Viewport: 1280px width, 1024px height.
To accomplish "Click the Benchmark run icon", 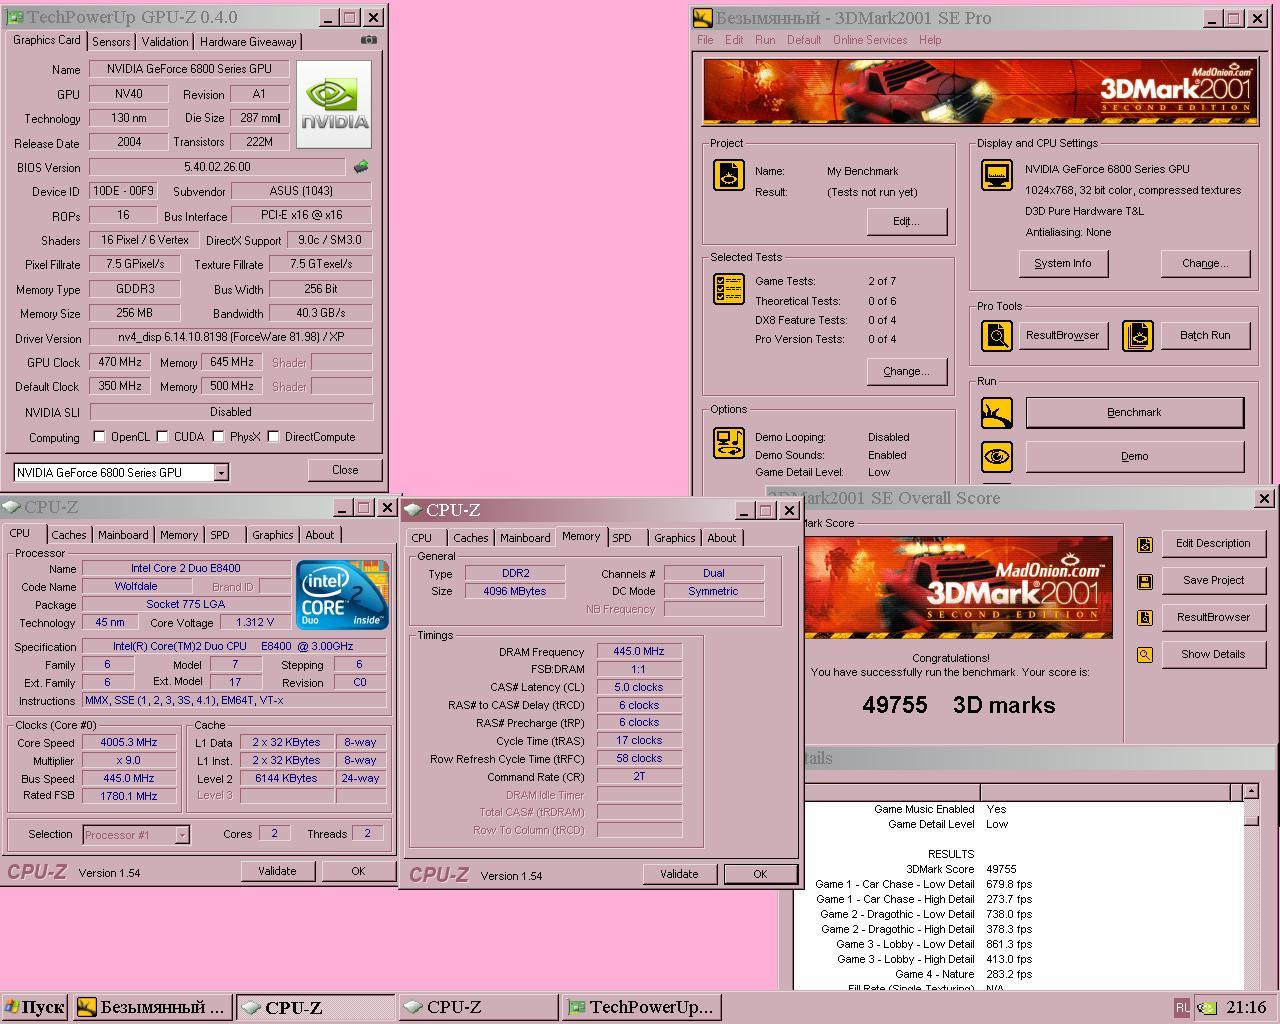I will (996, 412).
